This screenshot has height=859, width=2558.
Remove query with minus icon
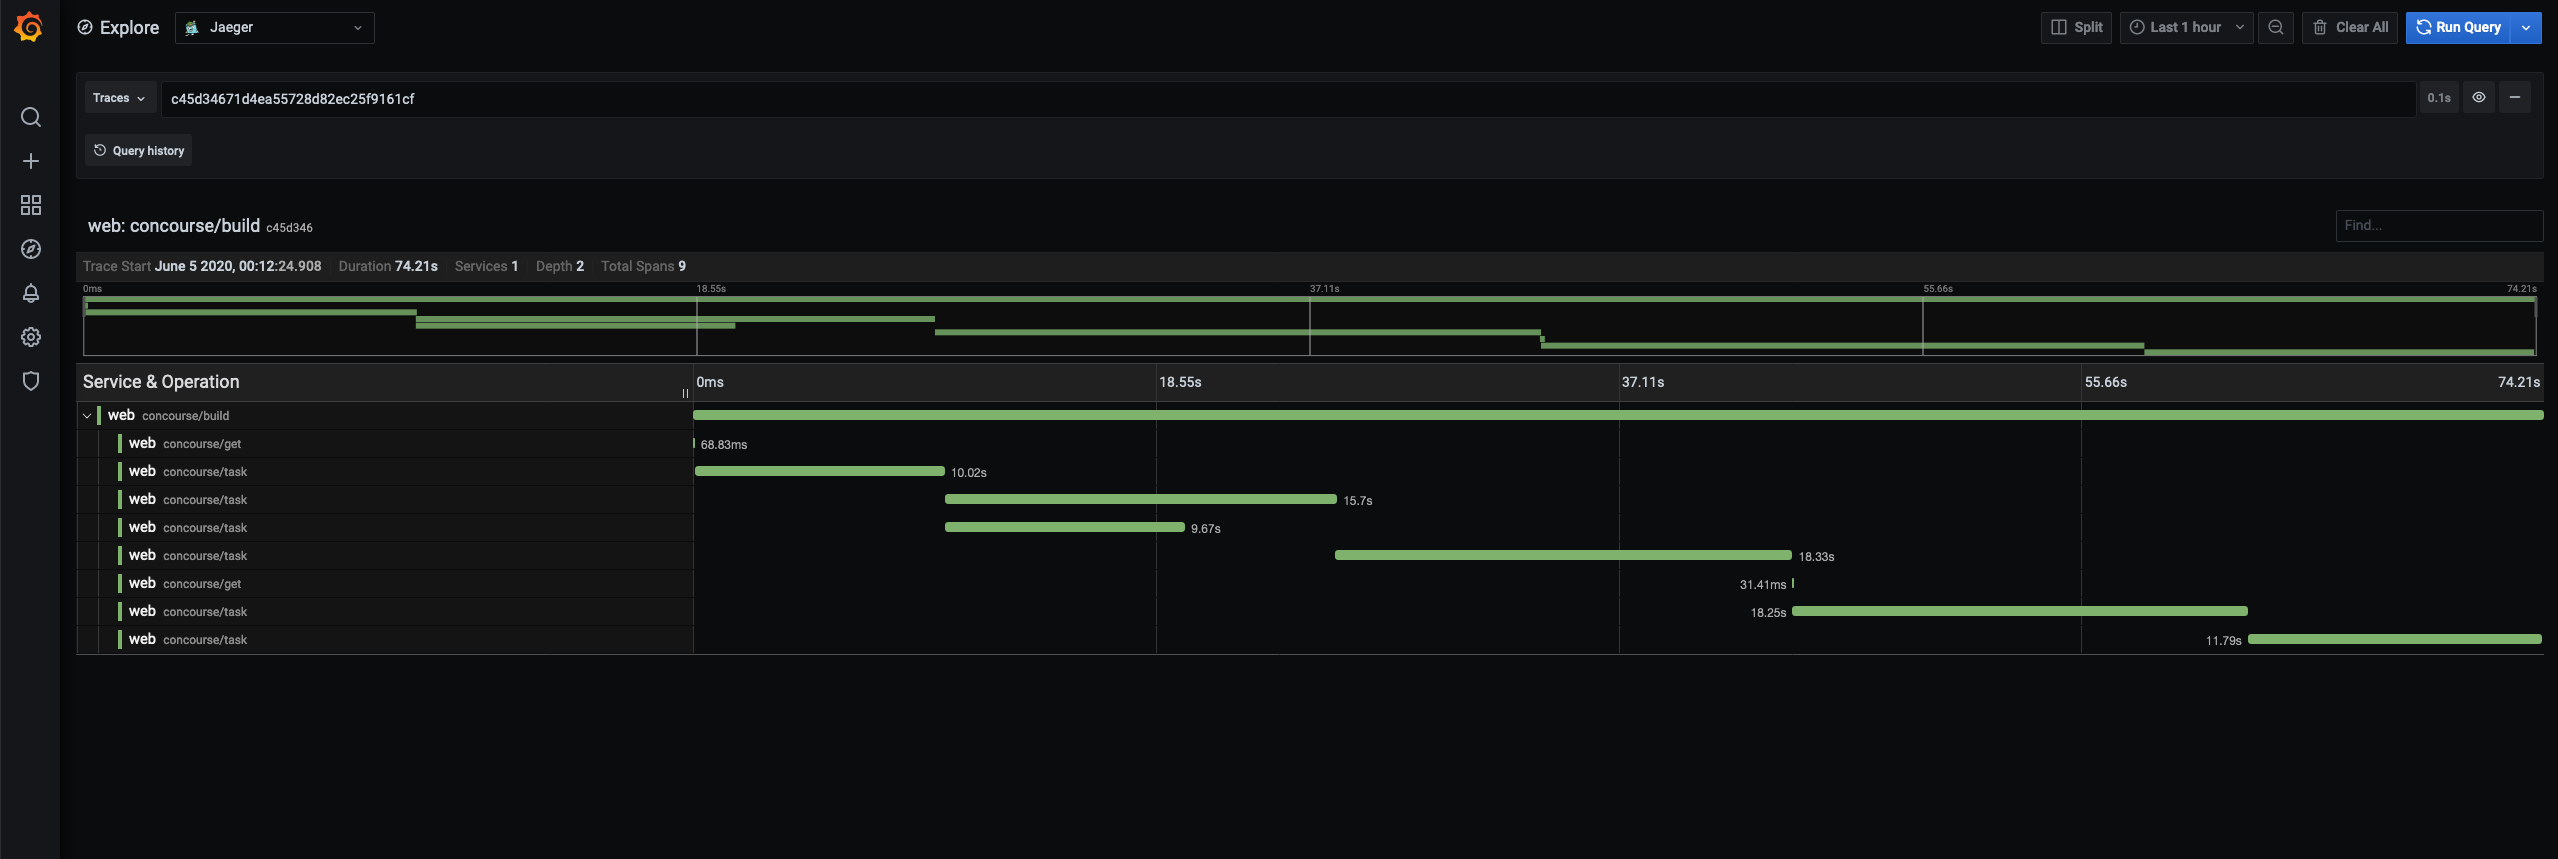(x=2515, y=98)
